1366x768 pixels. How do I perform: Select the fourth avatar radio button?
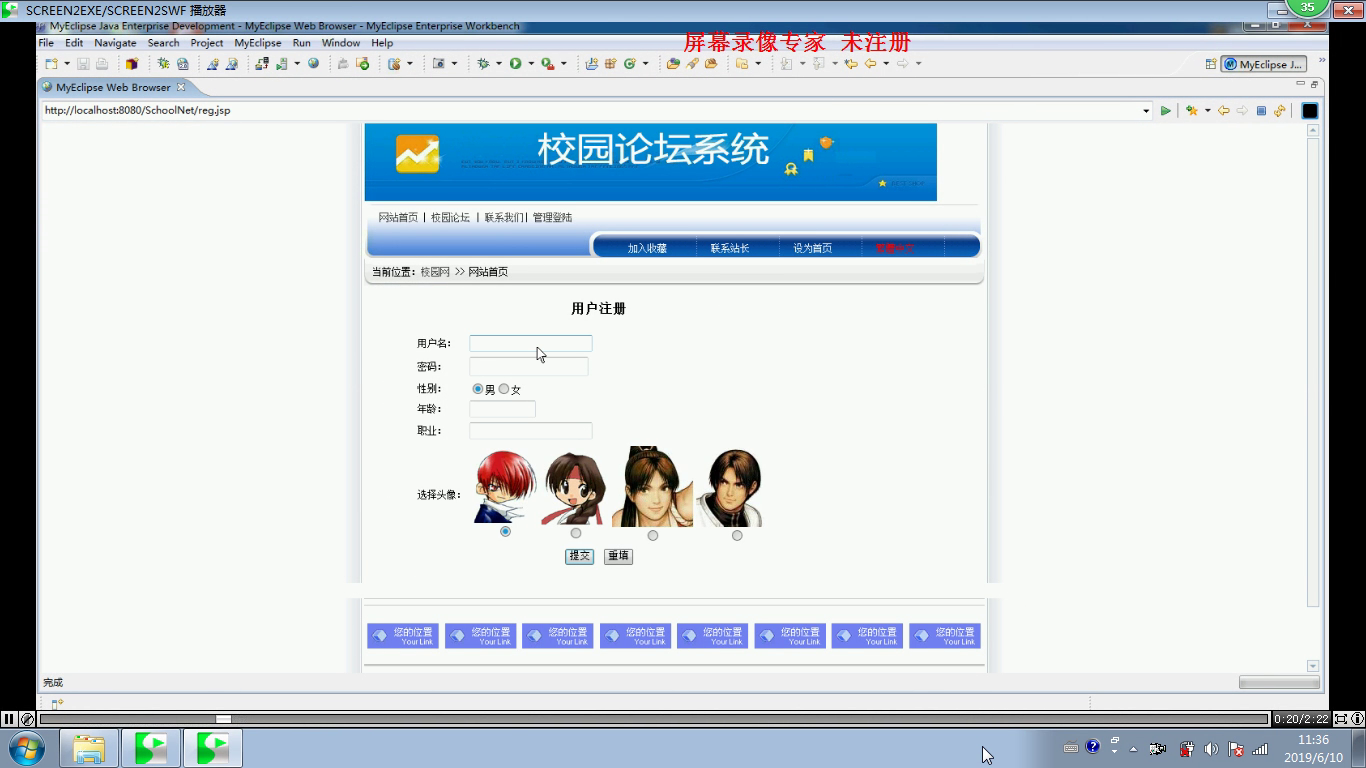[737, 535]
